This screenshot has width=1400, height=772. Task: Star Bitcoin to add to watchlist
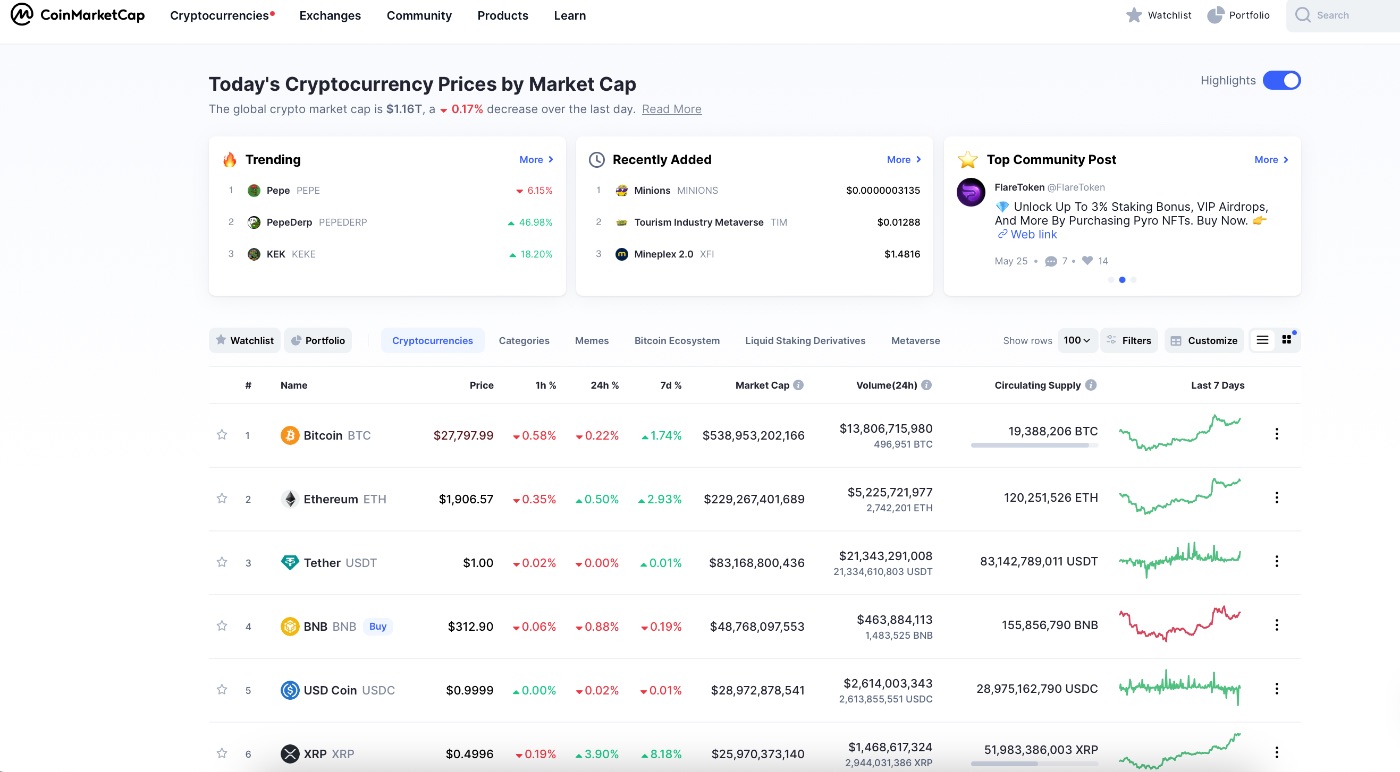click(x=222, y=435)
